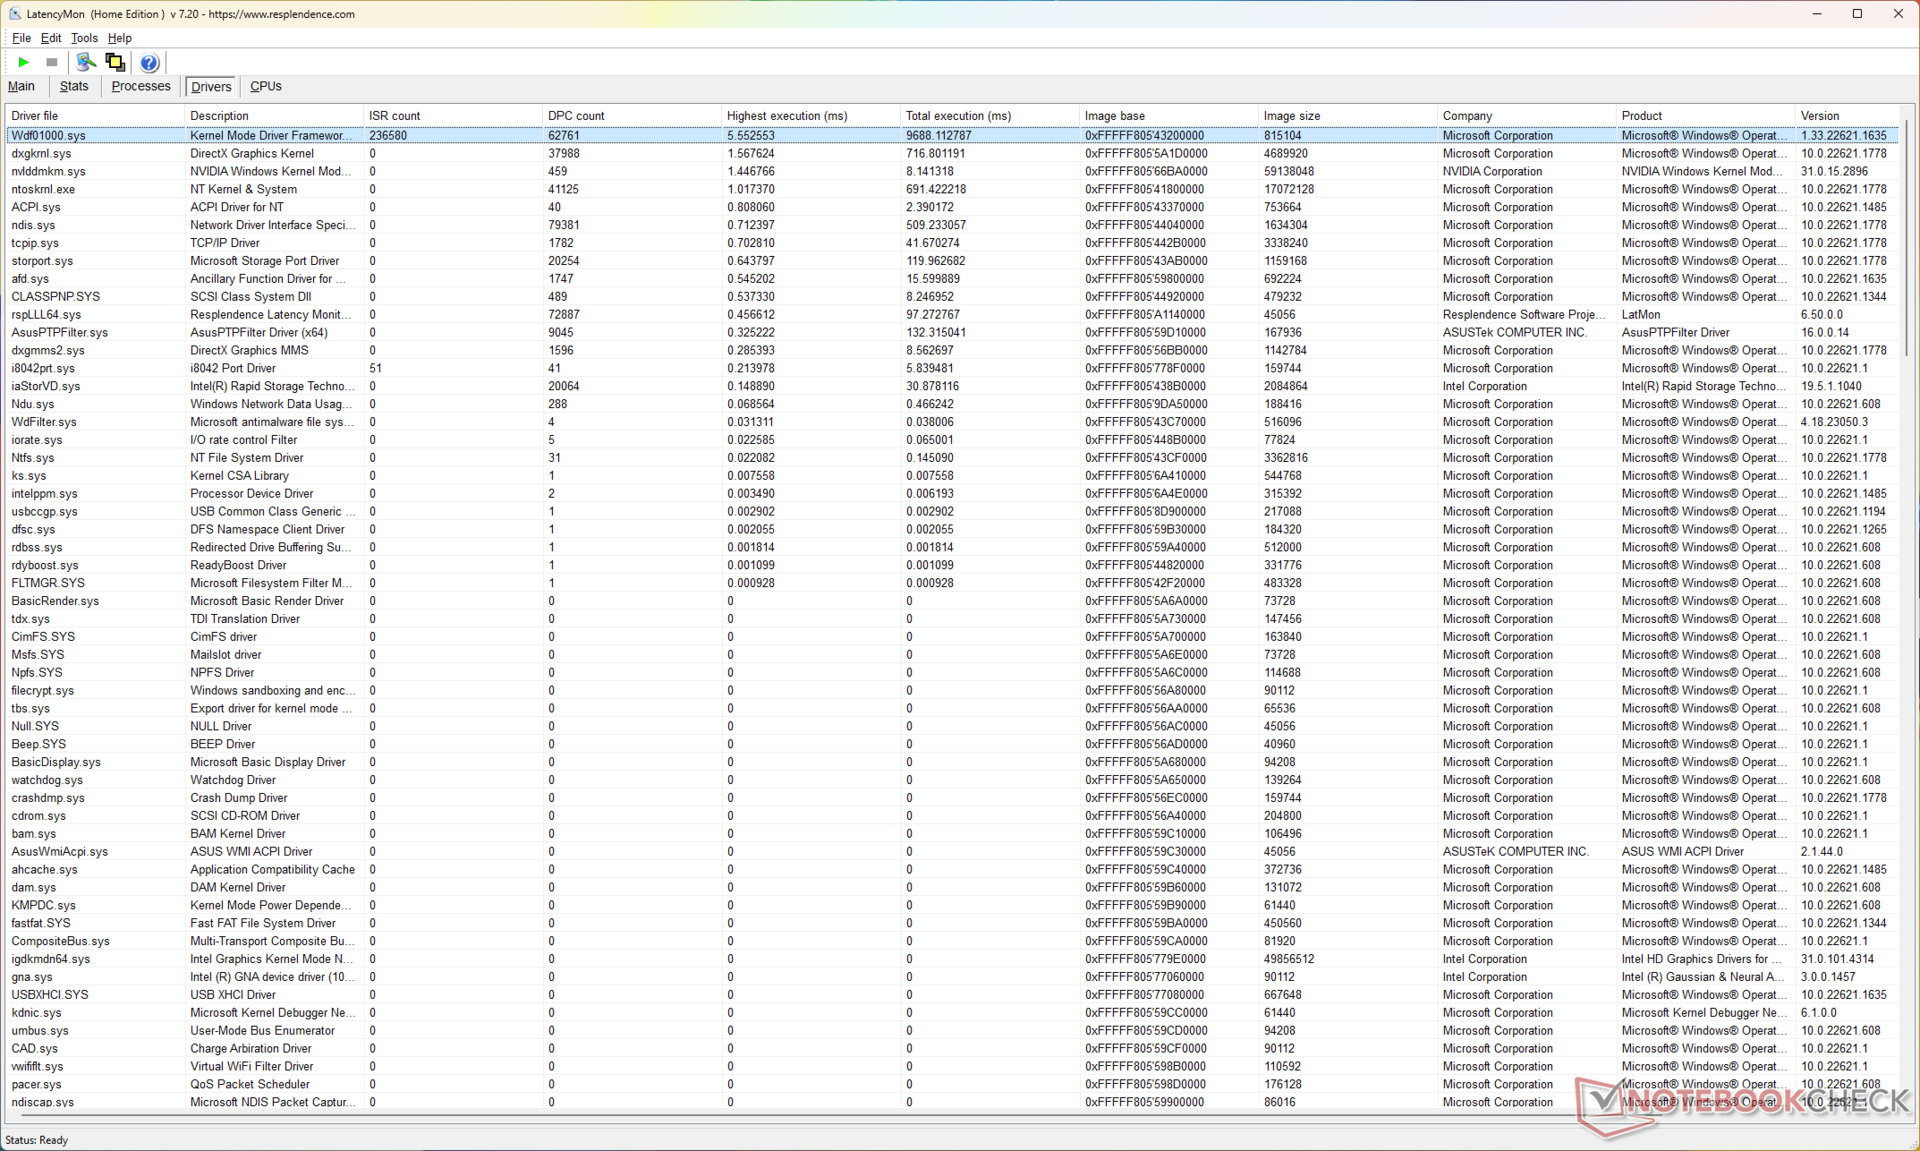Open the File menu
This screenshot has width=1920, height=1151.
21,38
